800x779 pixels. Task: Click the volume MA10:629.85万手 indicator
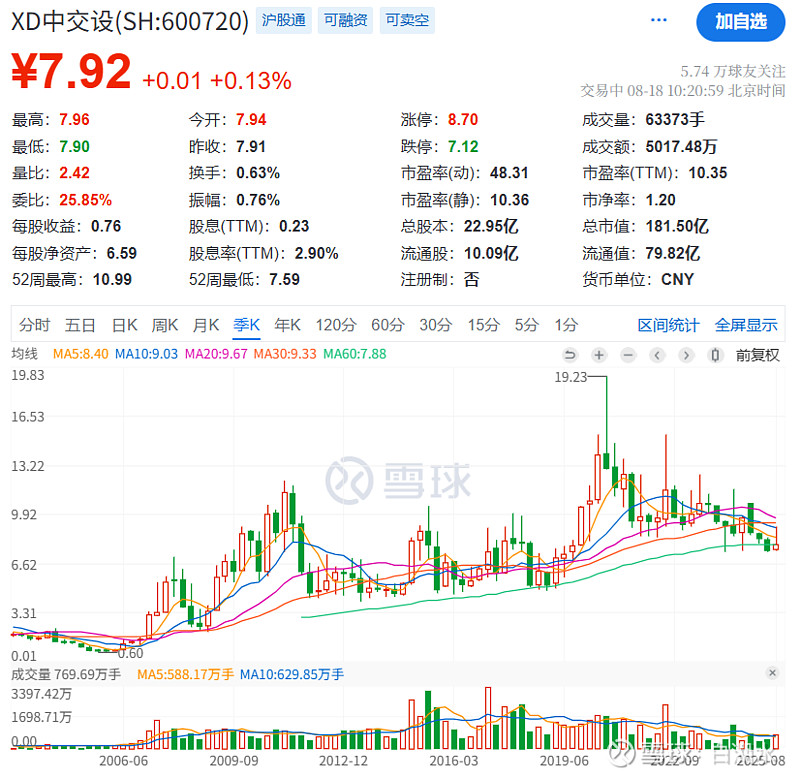tap(292, 674)
